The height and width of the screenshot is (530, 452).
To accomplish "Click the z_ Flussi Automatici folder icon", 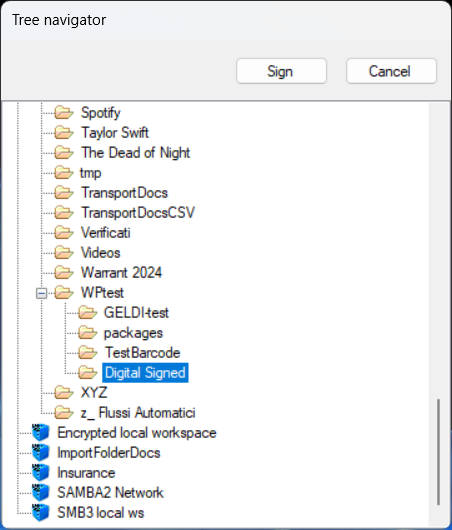I will pyautogui.click(x=64, y=413).
